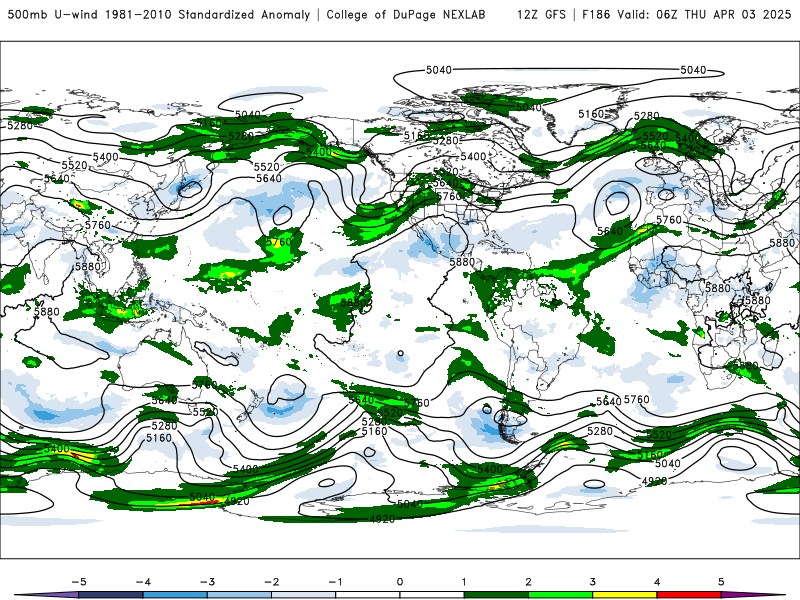Screen dimensions: 800x600
Task: Click the '3' tick label on the color scale
Action: pos(593,582)
